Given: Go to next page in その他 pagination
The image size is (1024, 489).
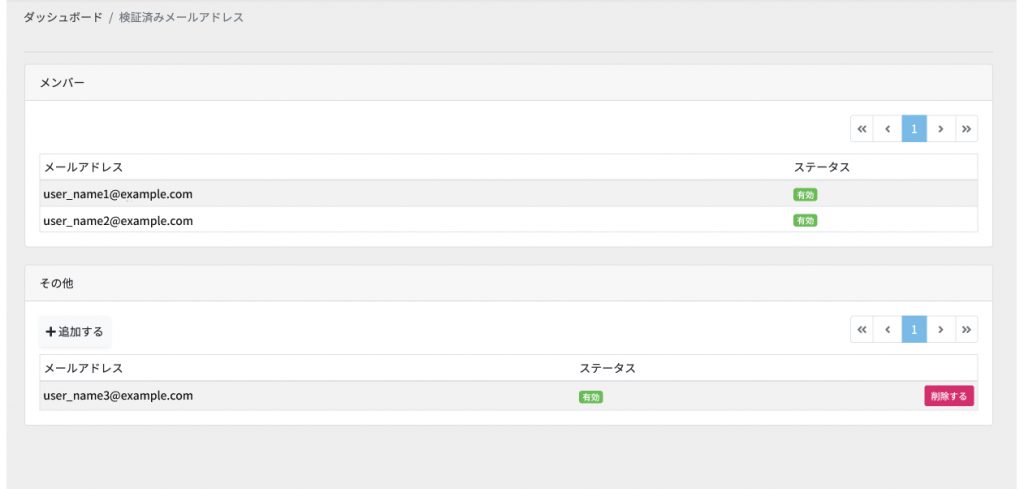Looking at the screenshot, I should pos(940,330).
